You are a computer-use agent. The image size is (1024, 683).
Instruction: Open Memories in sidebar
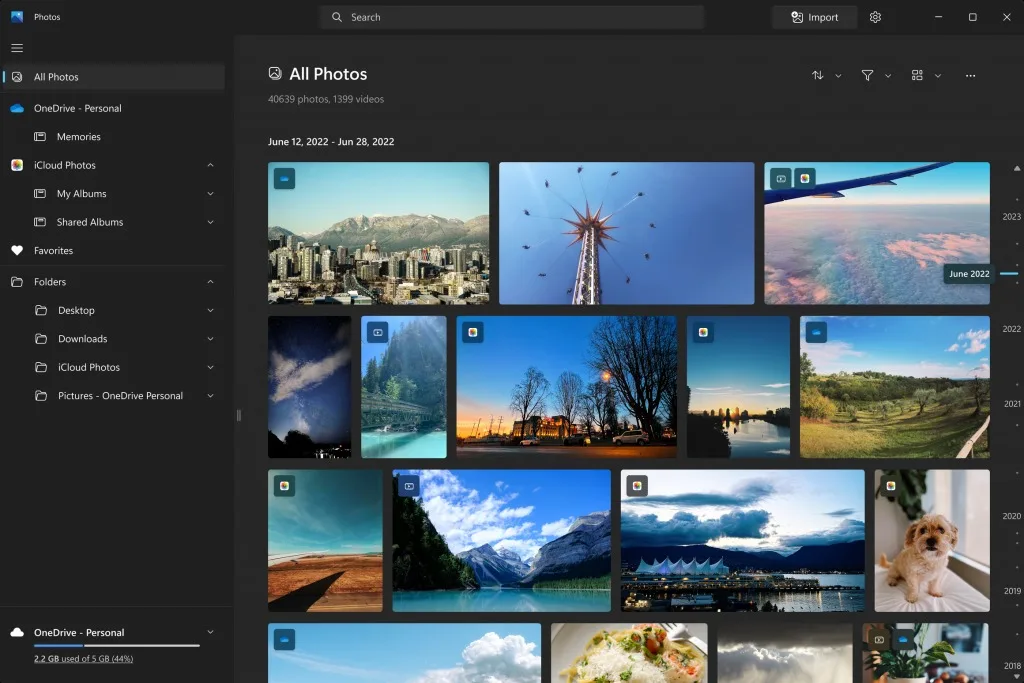coord(78,137)
